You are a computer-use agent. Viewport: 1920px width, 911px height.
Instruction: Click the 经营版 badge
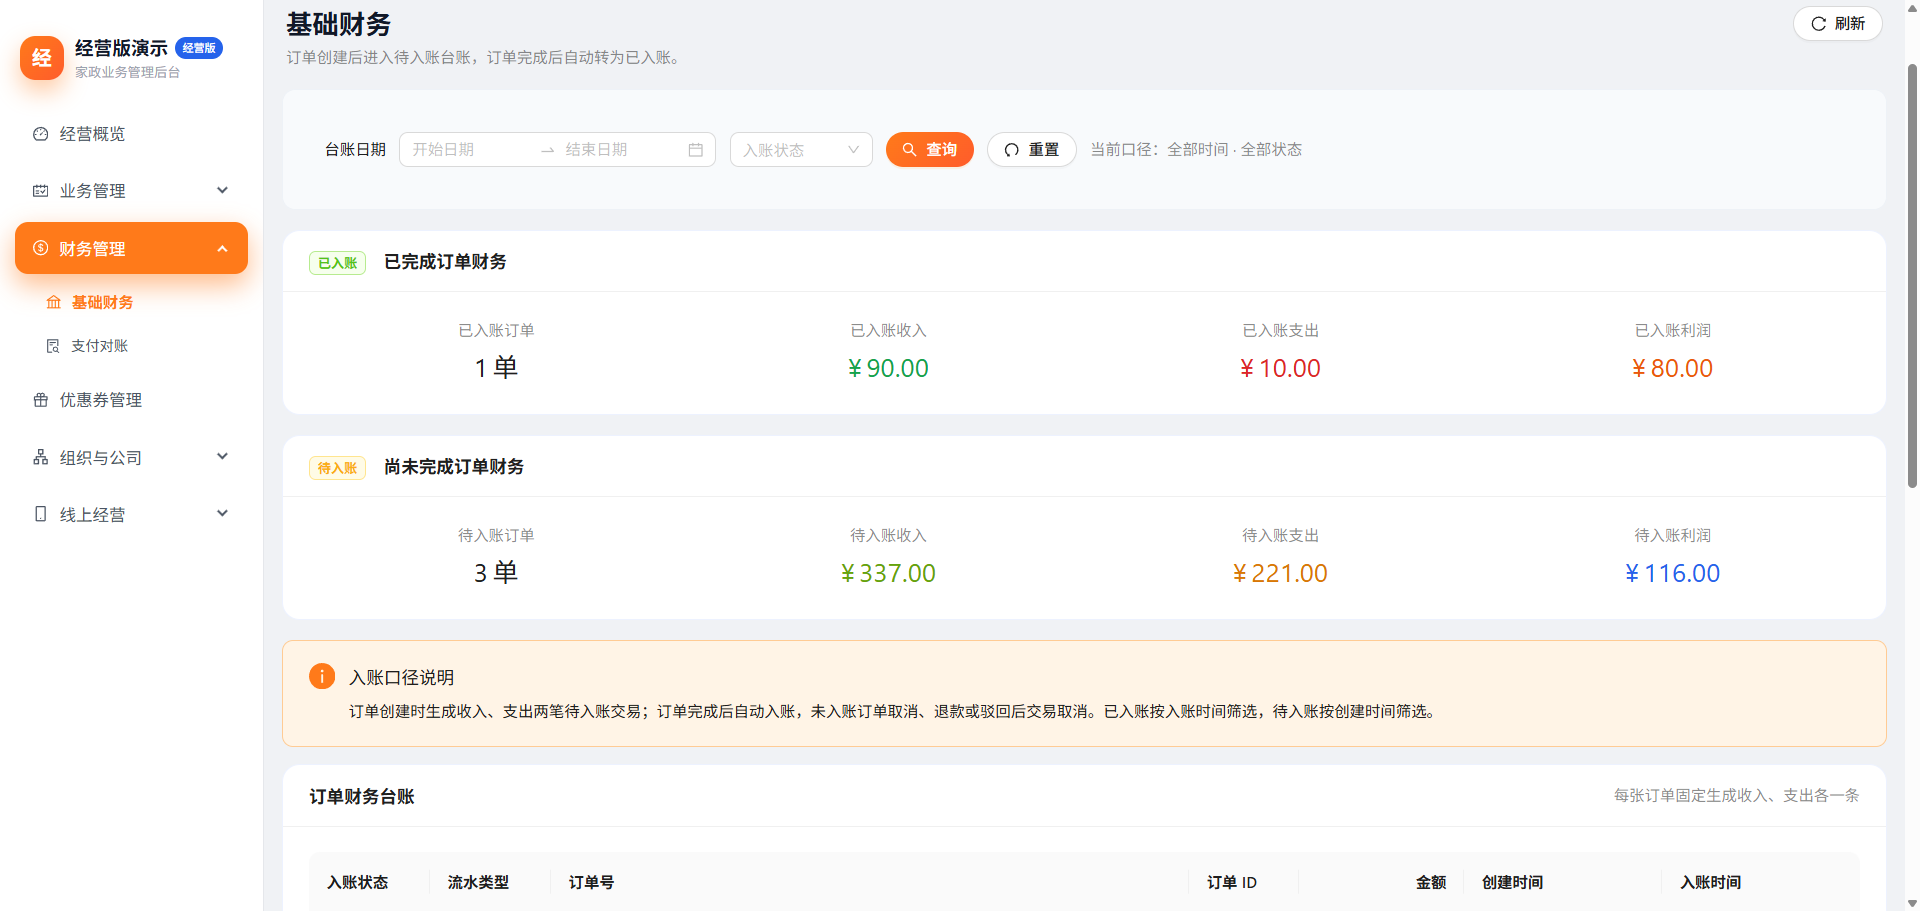pos(199,48)
